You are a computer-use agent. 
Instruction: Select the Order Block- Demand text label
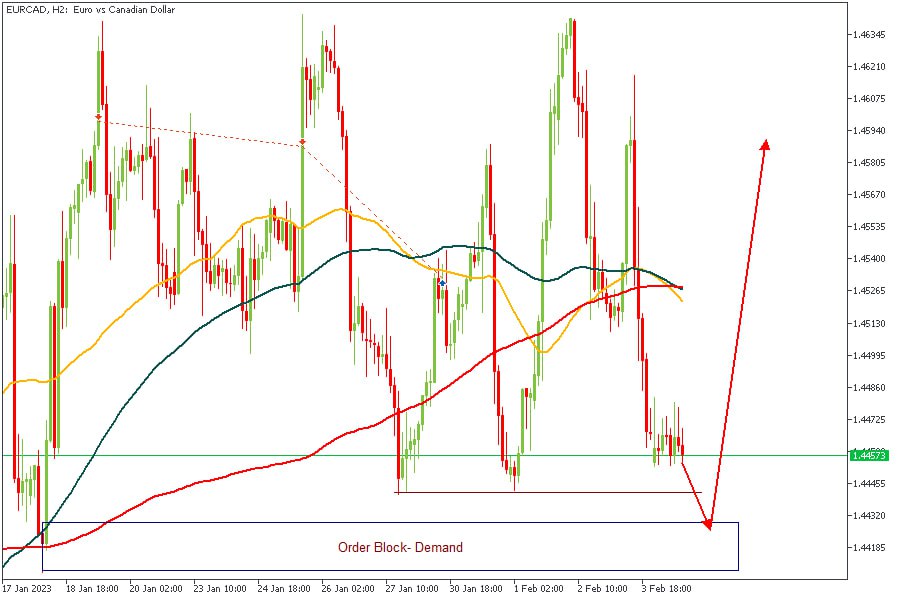pos(400,547)
